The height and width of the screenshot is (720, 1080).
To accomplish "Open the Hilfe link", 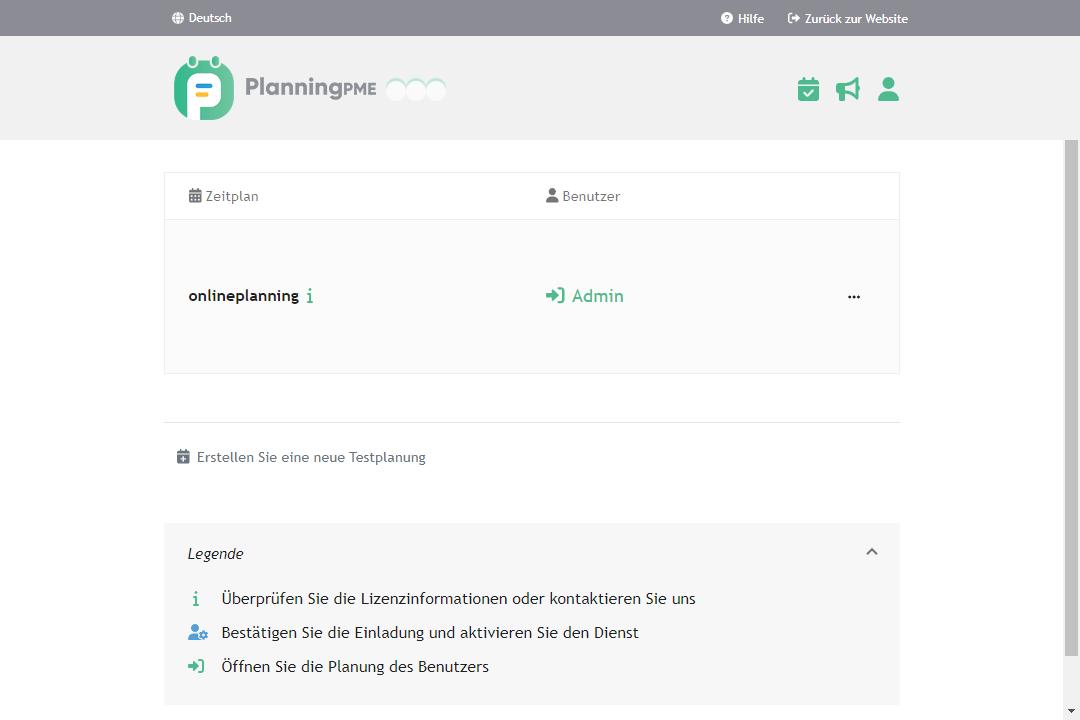I will point(750,18).
